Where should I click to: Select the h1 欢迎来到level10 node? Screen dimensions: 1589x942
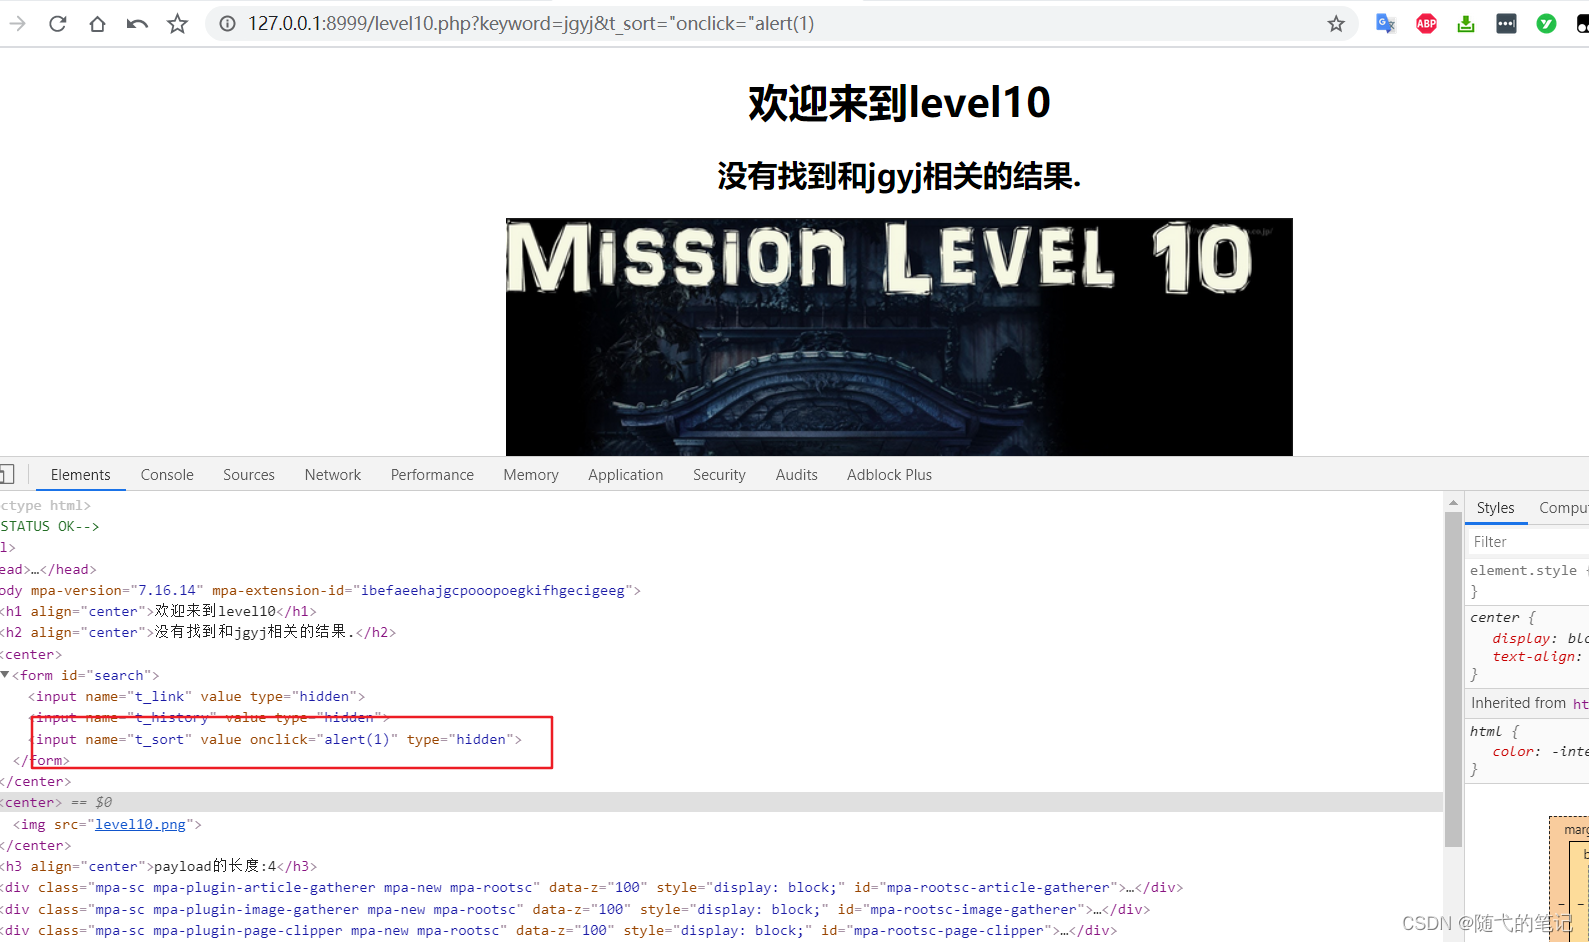pyautogui.click(x=158, y=611)
